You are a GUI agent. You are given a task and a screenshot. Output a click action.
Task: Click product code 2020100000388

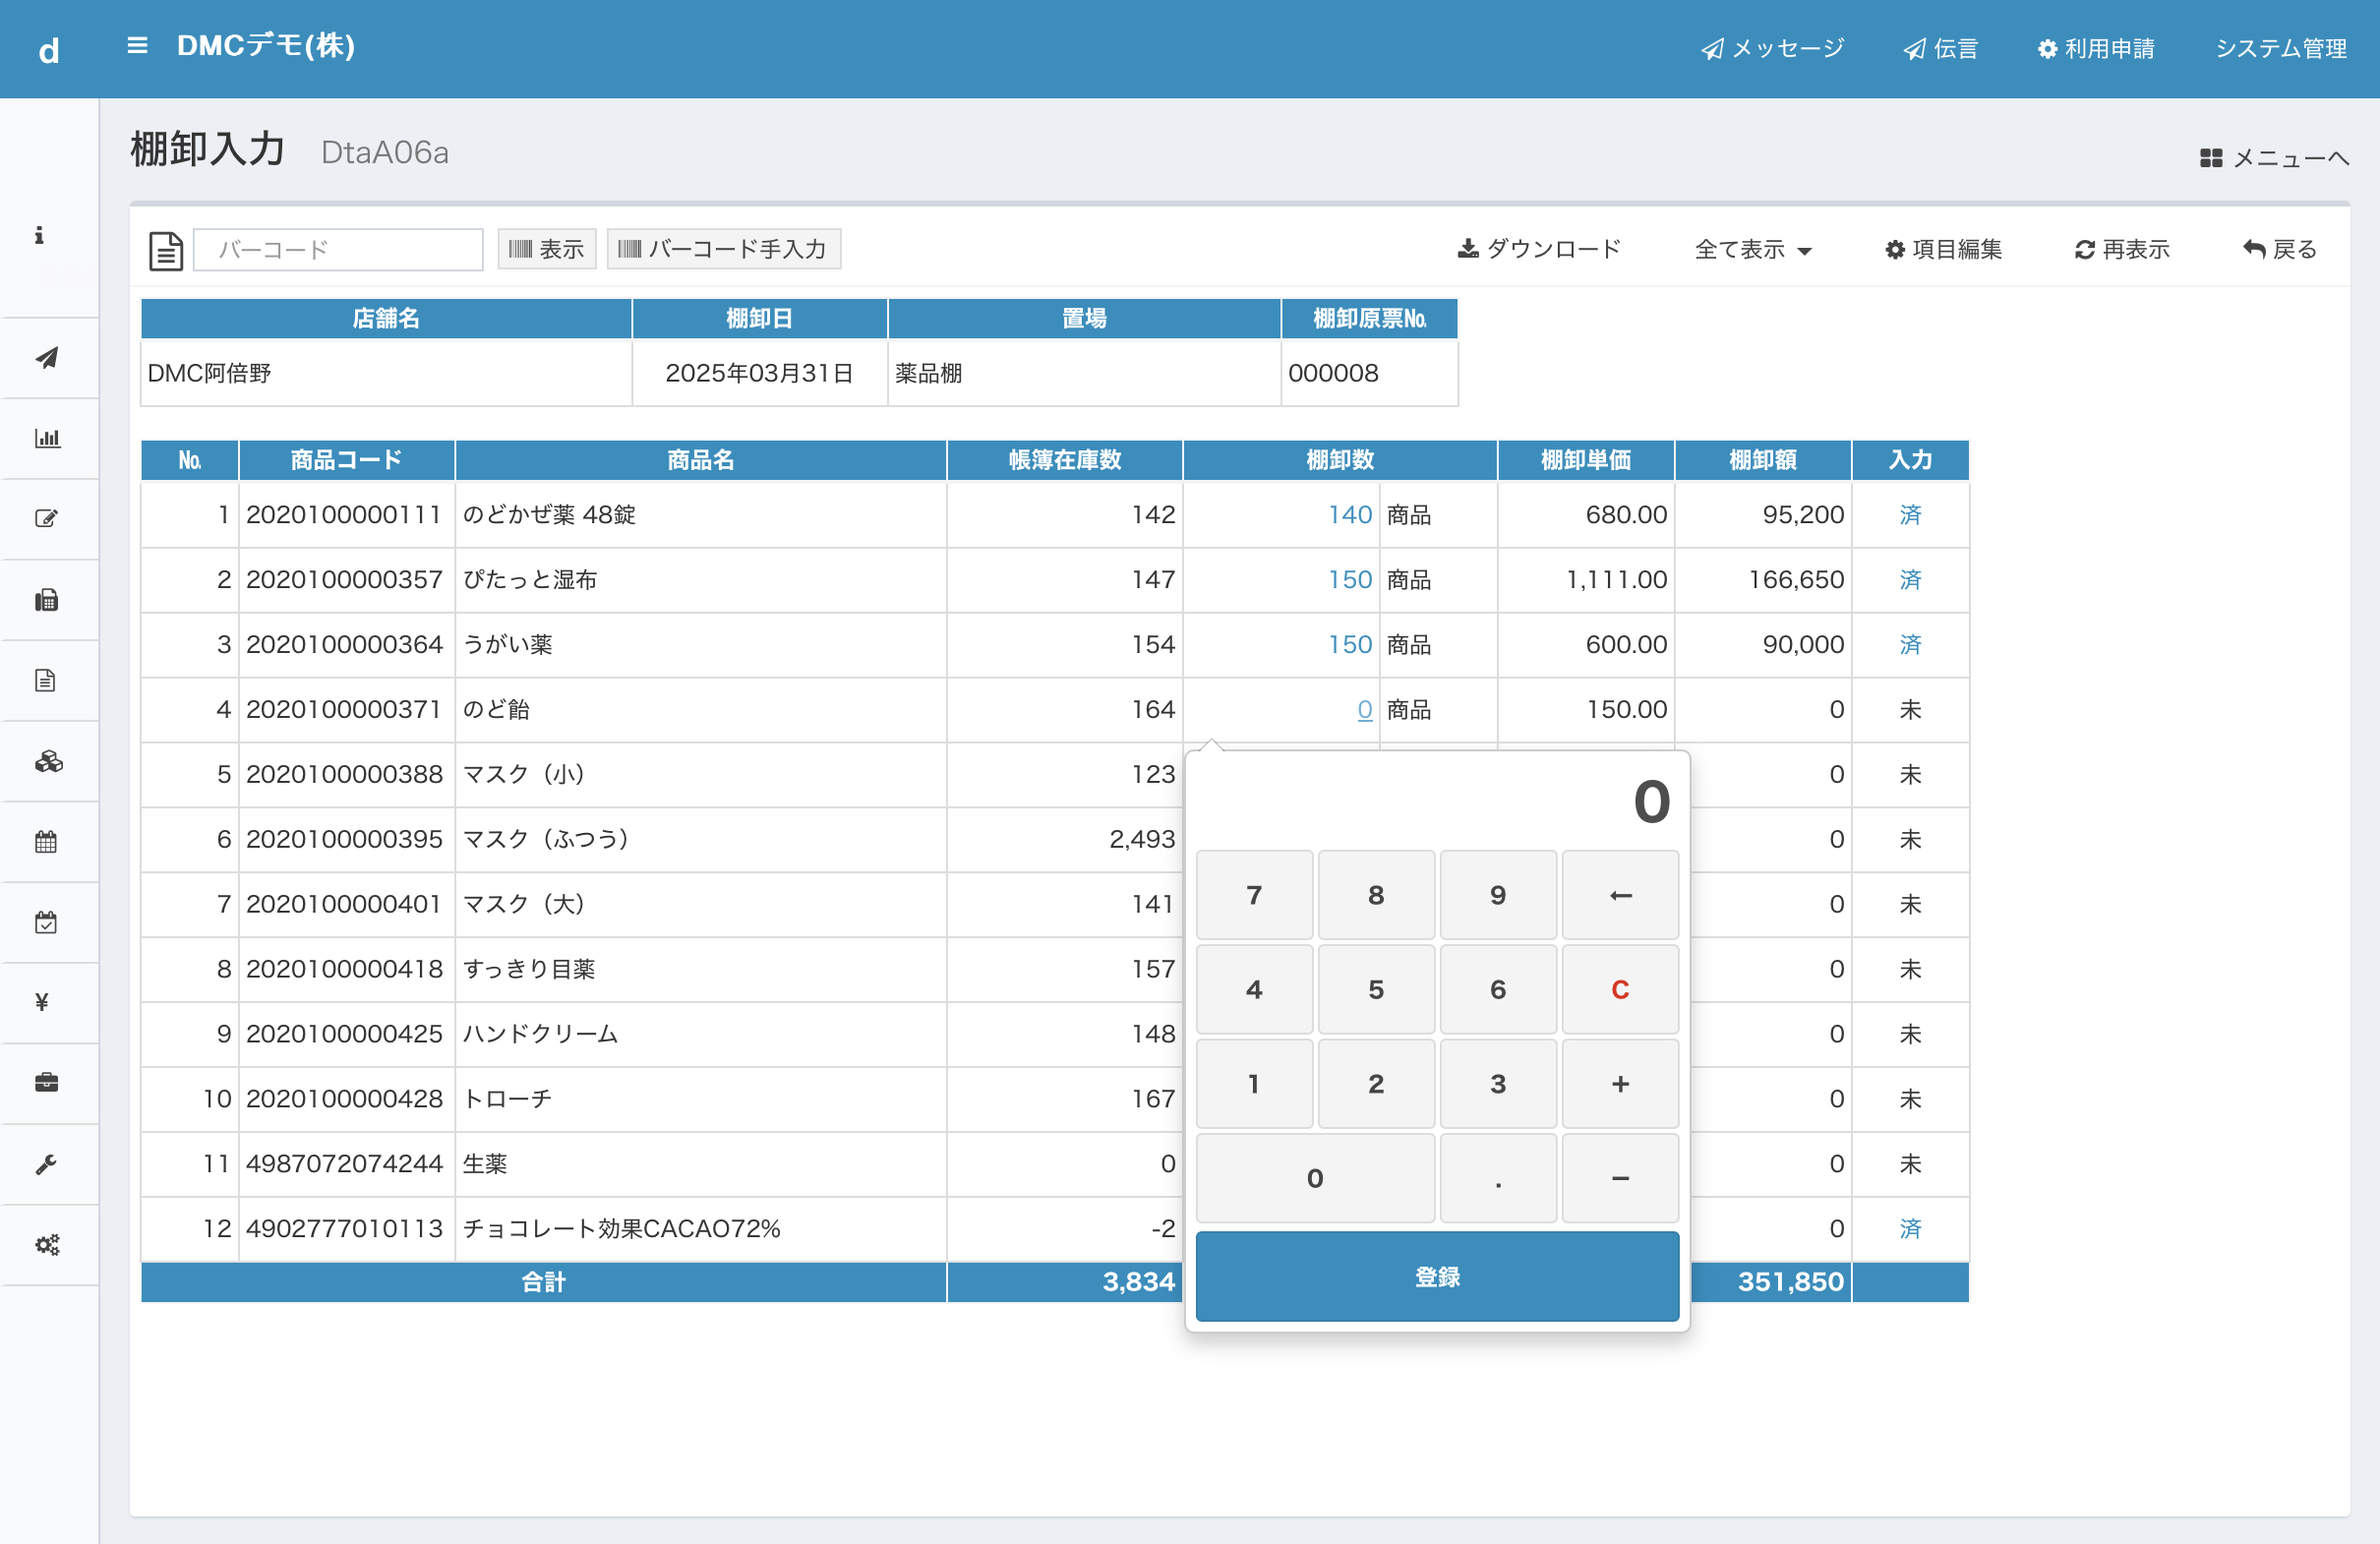pyautogui.click(x=344, y=774)
